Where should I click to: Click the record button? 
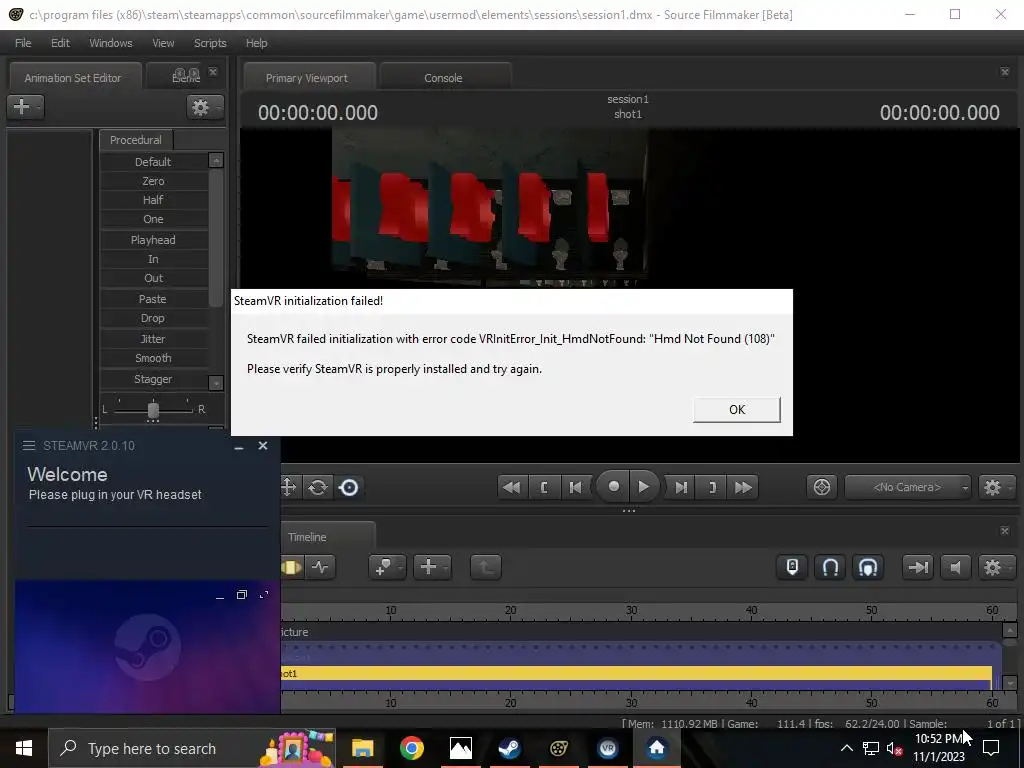(613, 487)
